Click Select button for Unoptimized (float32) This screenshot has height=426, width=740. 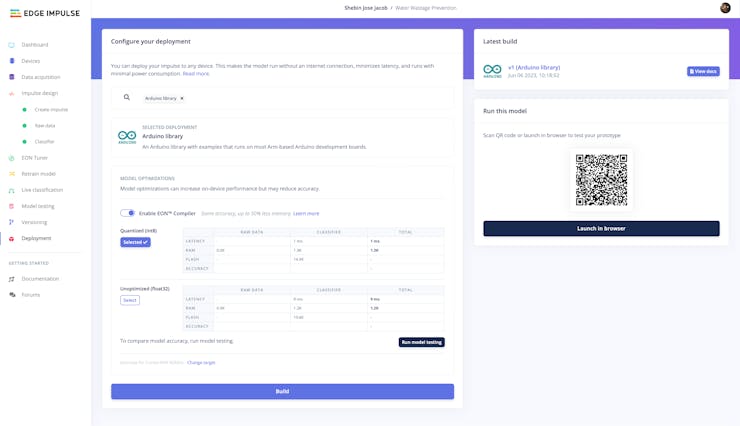(x=130, y=300)
